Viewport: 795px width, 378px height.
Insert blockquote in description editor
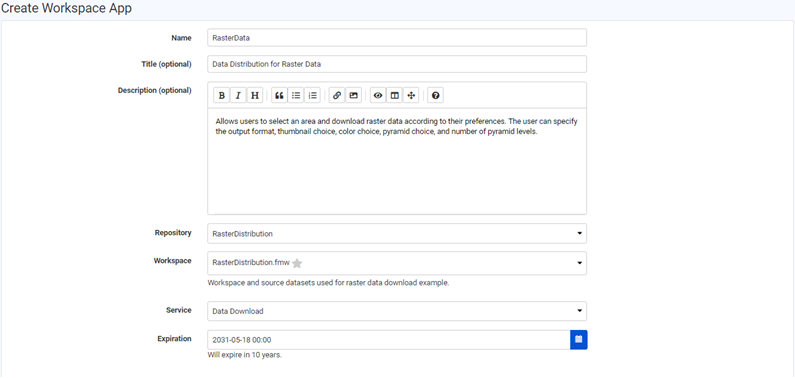[279, 95]
